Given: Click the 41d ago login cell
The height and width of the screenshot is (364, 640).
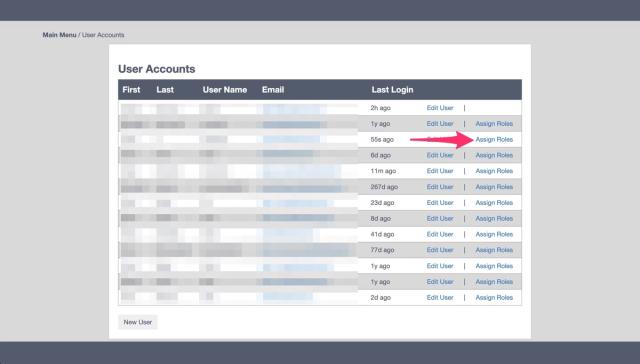Looking at the screenshot, I should 382,234.
